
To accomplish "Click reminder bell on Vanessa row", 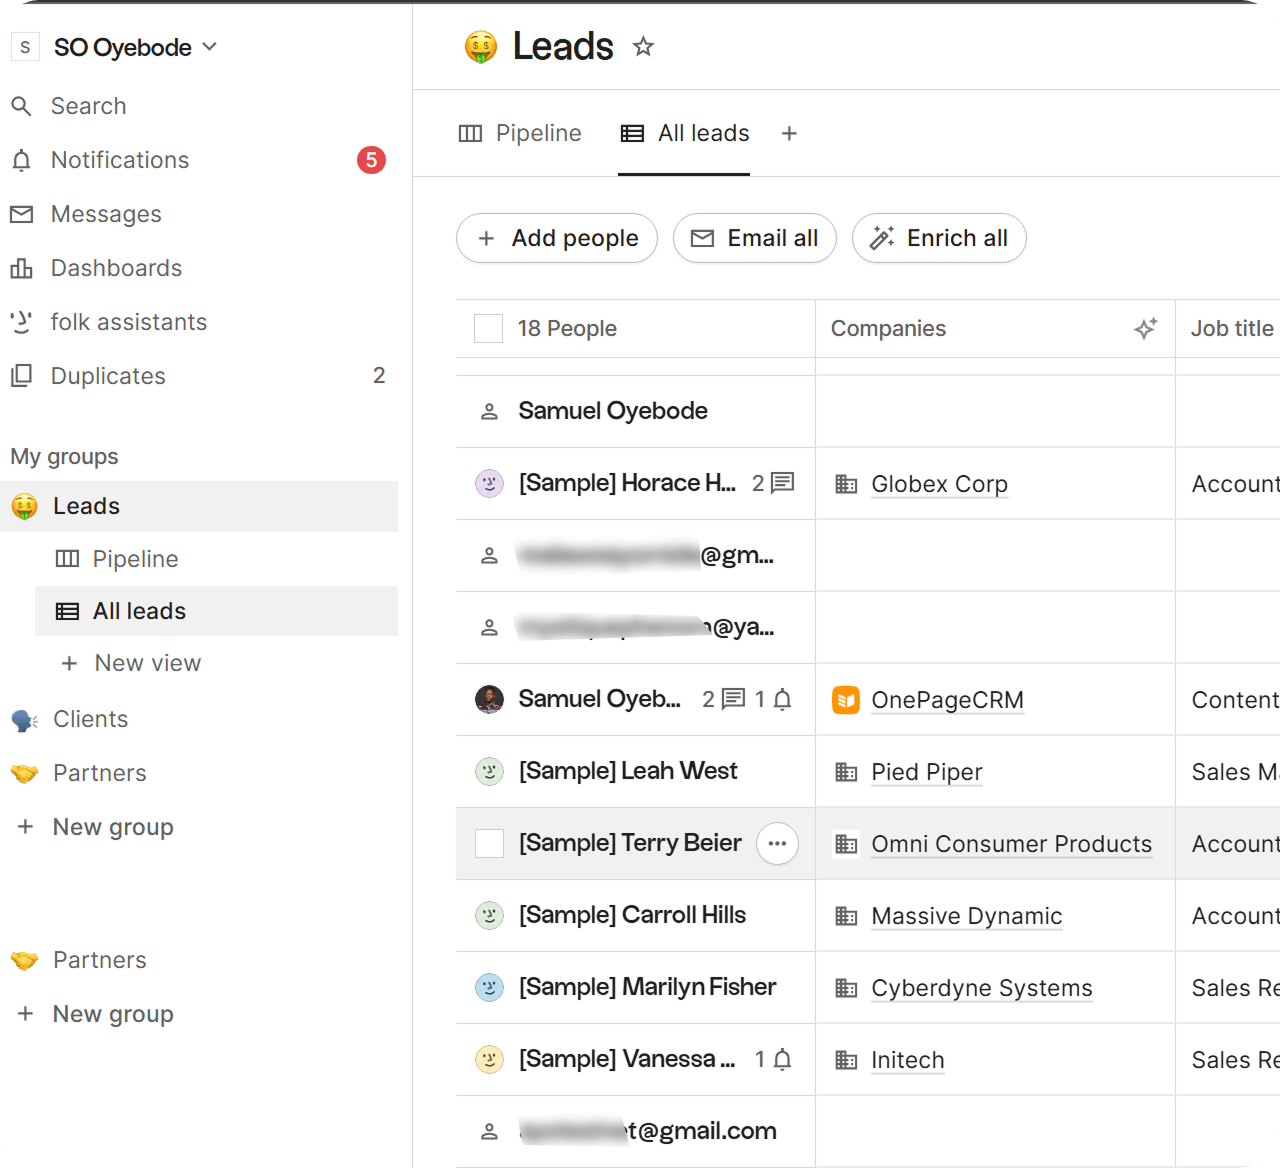I will coord(783,1059).
